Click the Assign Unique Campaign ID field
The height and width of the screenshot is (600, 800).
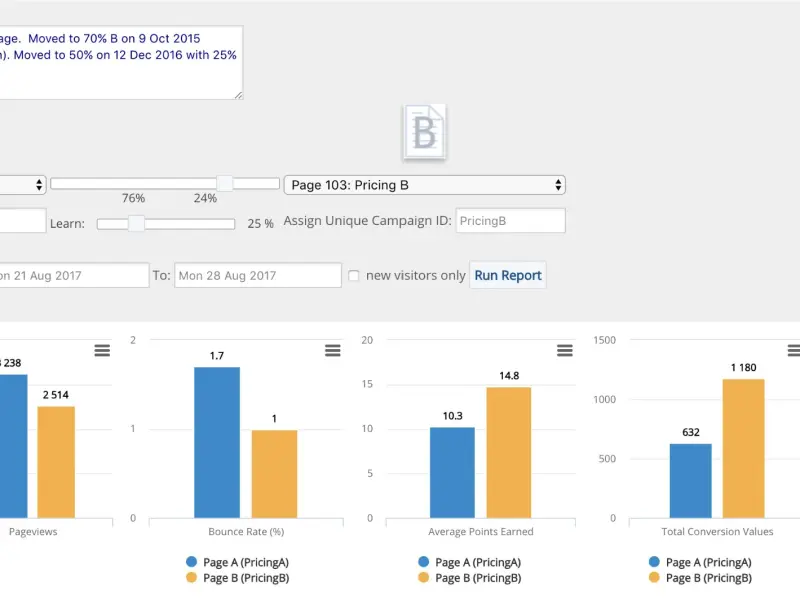point(510,221)
